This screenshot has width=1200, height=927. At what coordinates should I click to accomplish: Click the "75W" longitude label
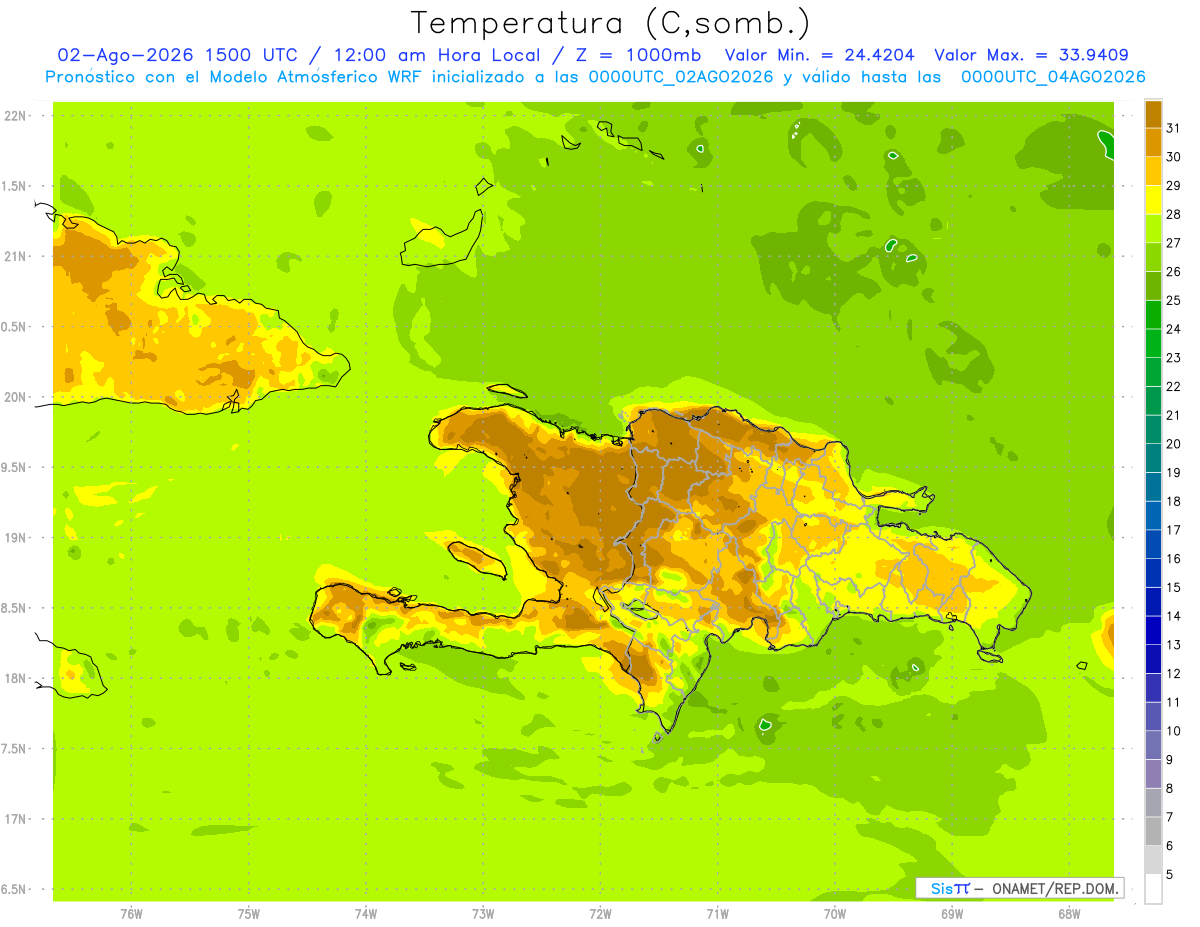point(249,914)
